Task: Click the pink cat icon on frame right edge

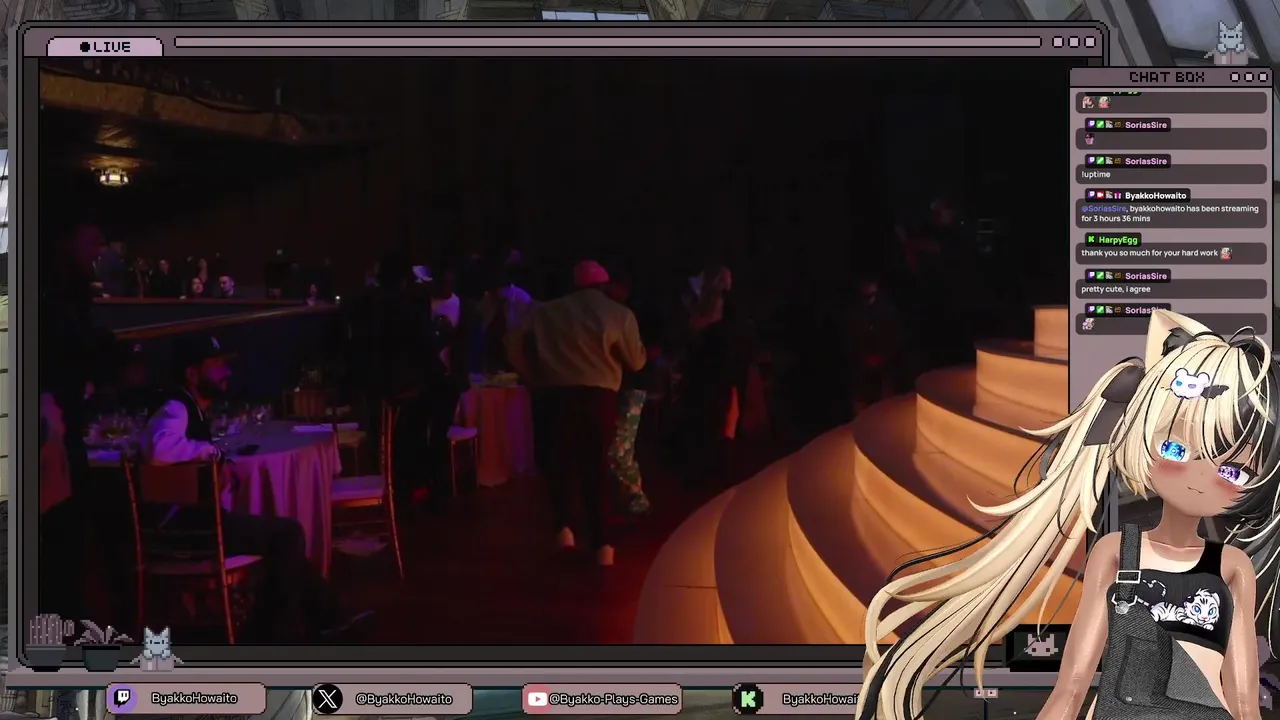Action: [1040, 646]
